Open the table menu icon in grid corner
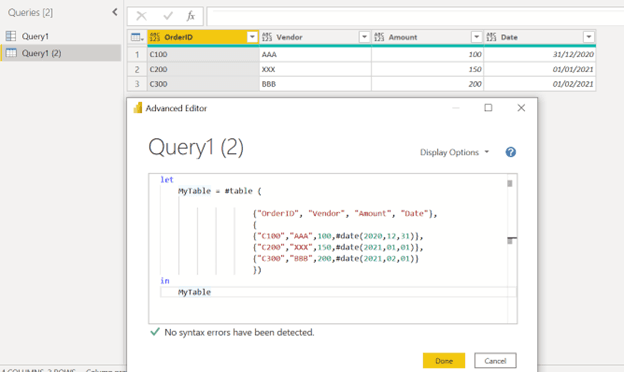Screen dimensions: 624x372 pyautogui.click(x=137, y=37)
